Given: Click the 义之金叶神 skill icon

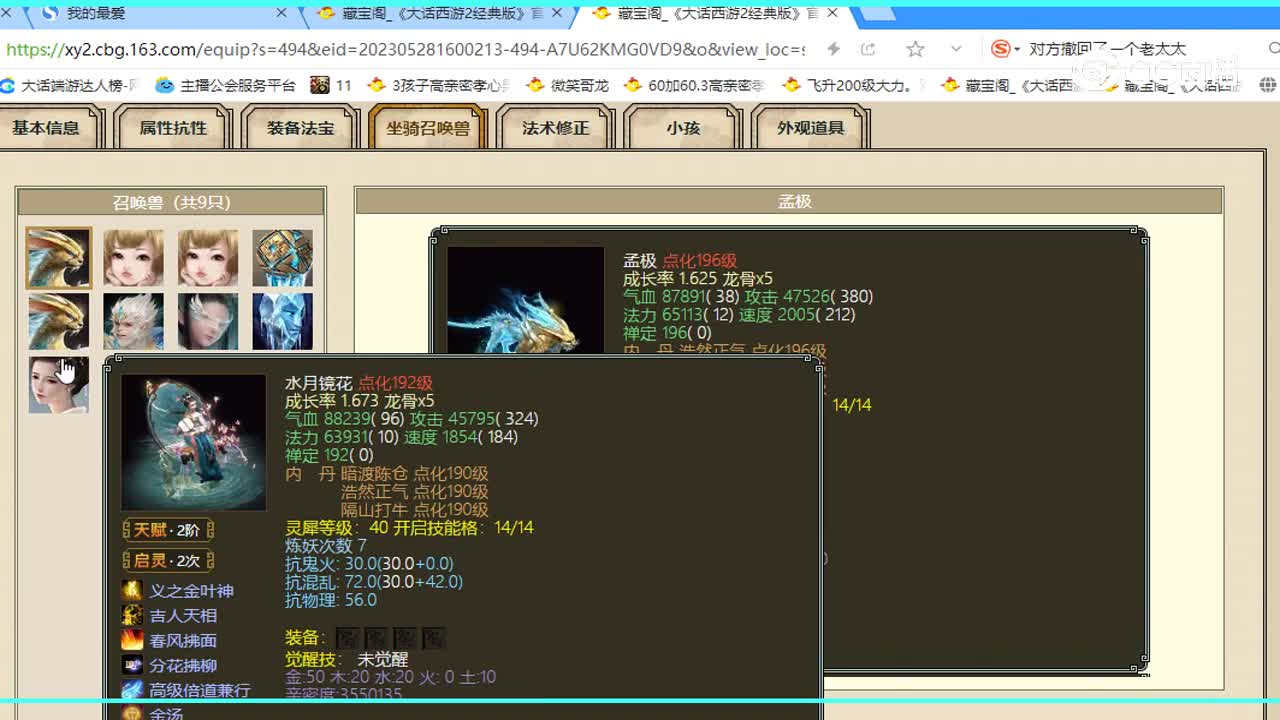Looking at the screenshot, I should point(132,590).
